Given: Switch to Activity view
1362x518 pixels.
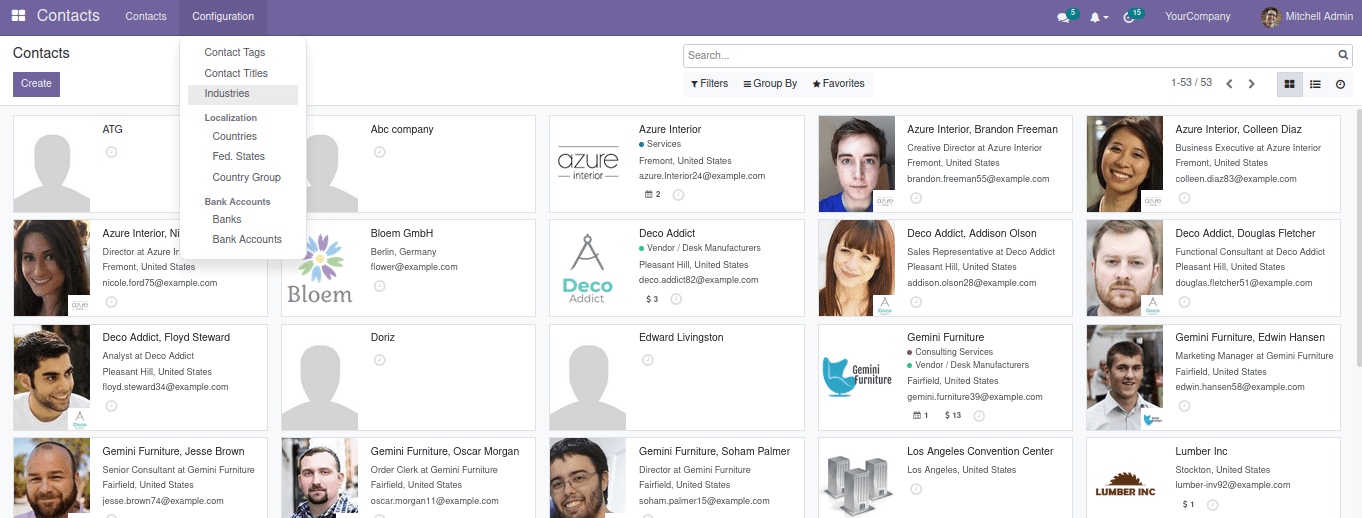Looking at the screenshot, I should point(1340,84).
